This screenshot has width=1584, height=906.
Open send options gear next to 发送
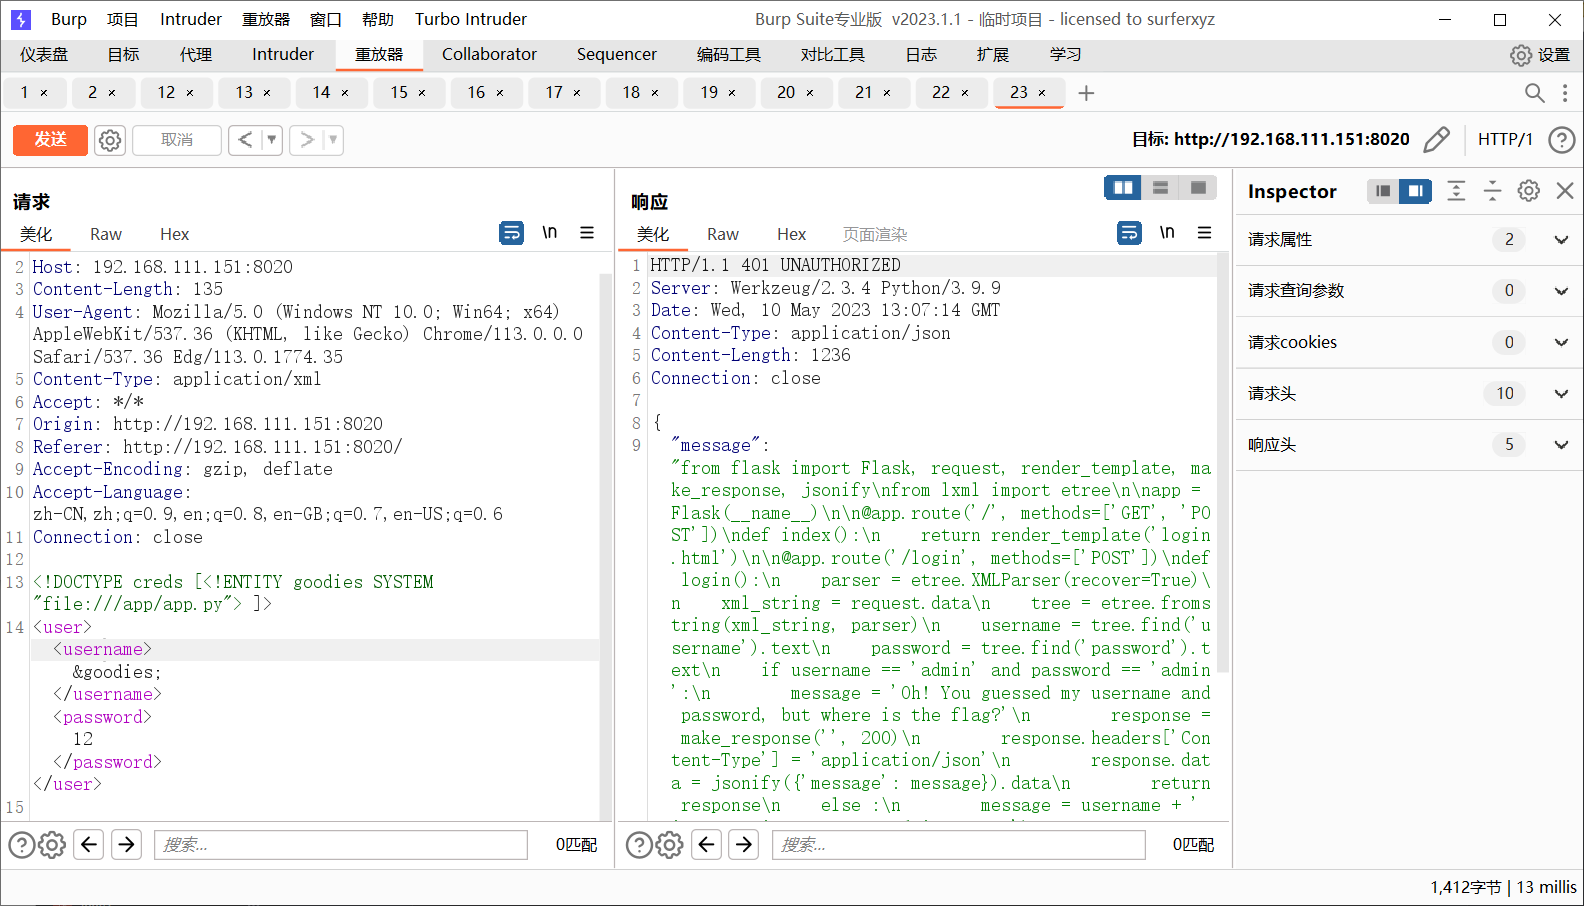(110, 140)
